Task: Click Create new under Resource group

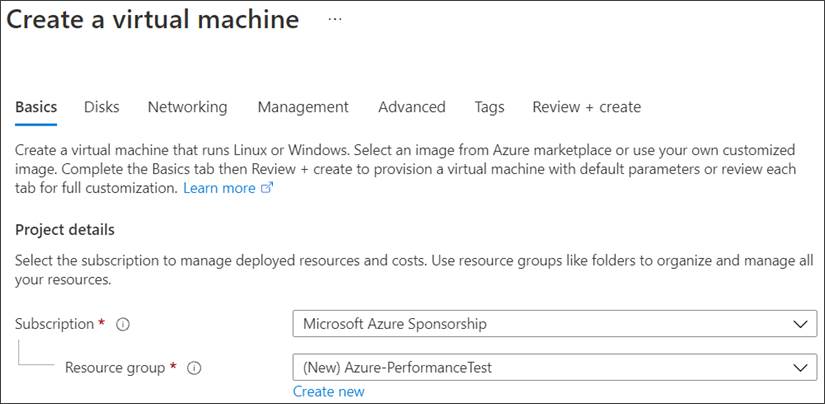Action: [329, 391]
